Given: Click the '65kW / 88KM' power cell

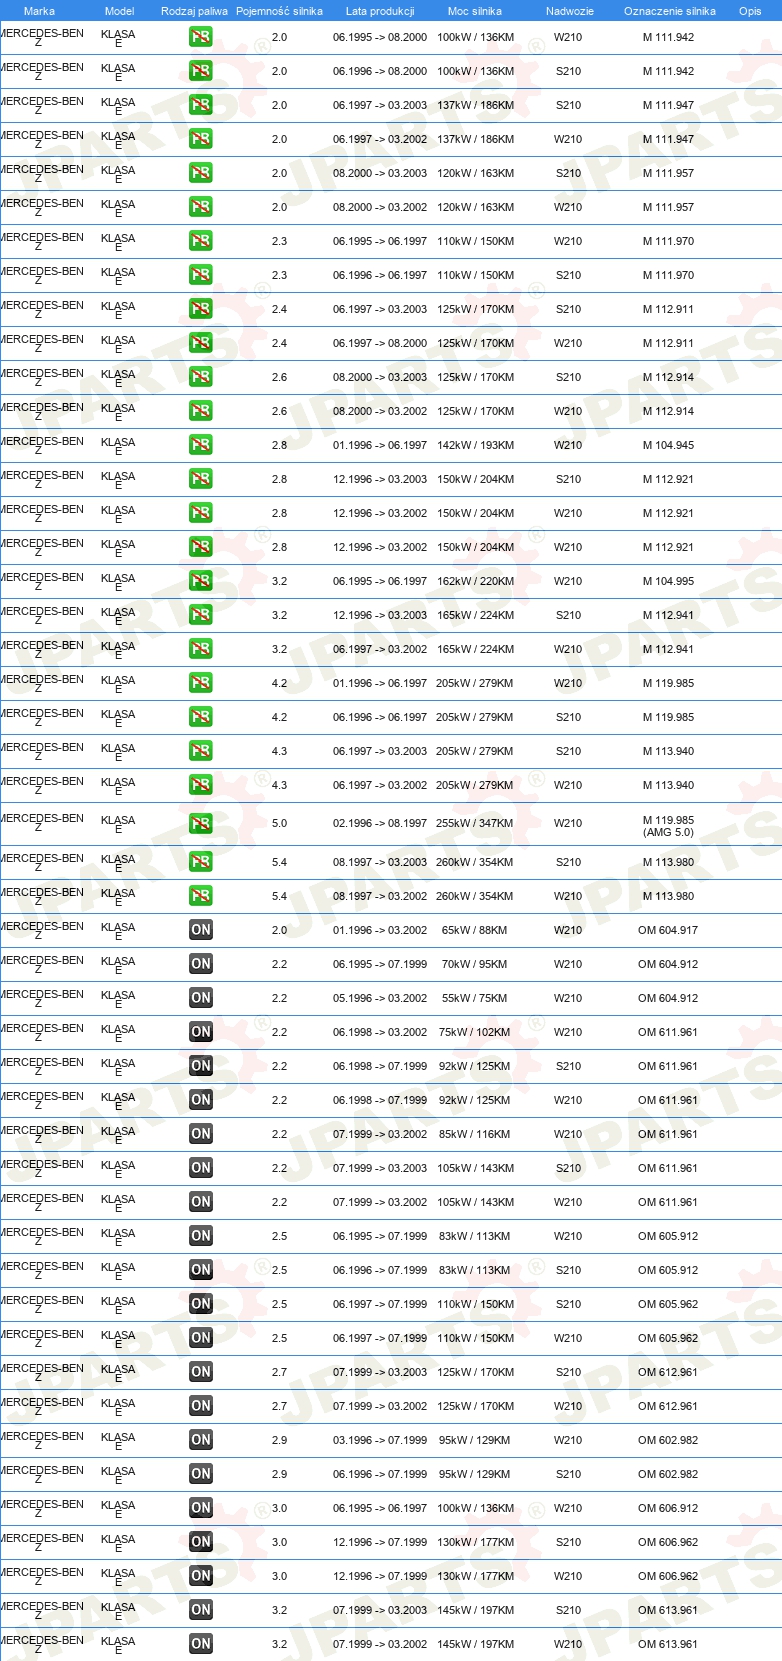Looking at the screenshot, I should pos(475,930).
